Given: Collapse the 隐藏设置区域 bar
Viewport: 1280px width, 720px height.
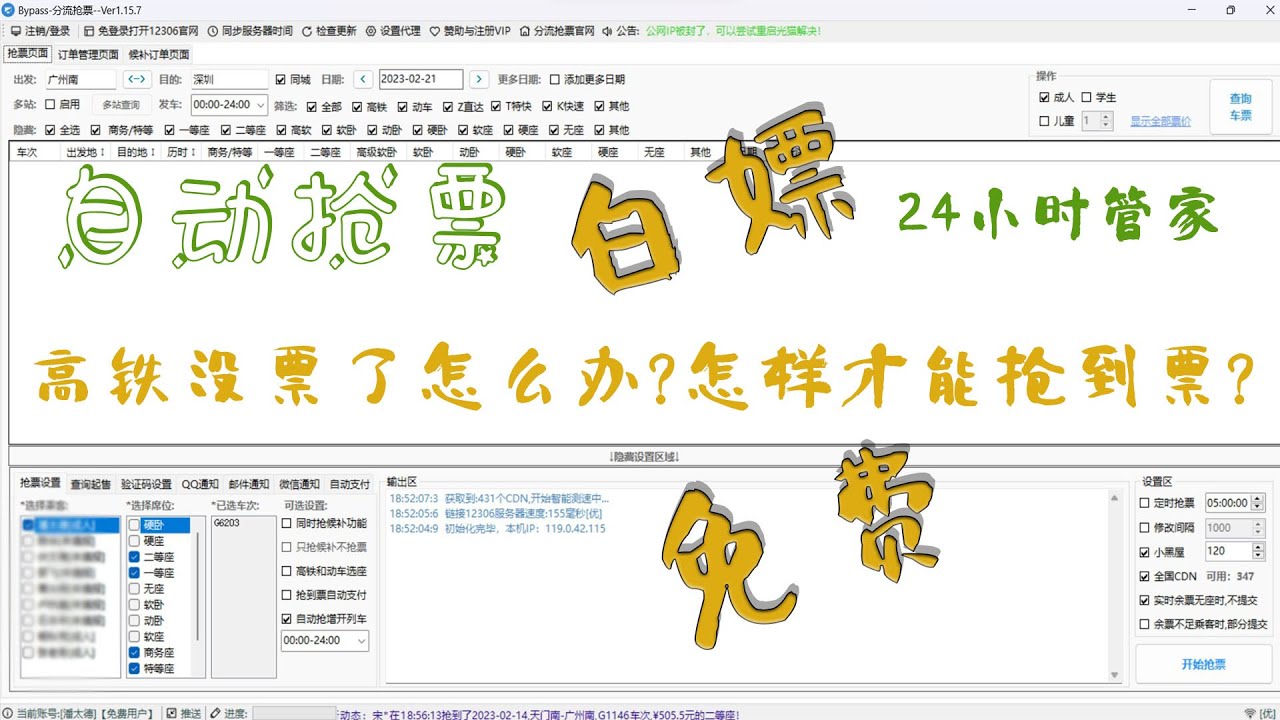Looking at the screenshot, I should pyautogui.click(x=644, y=456).
